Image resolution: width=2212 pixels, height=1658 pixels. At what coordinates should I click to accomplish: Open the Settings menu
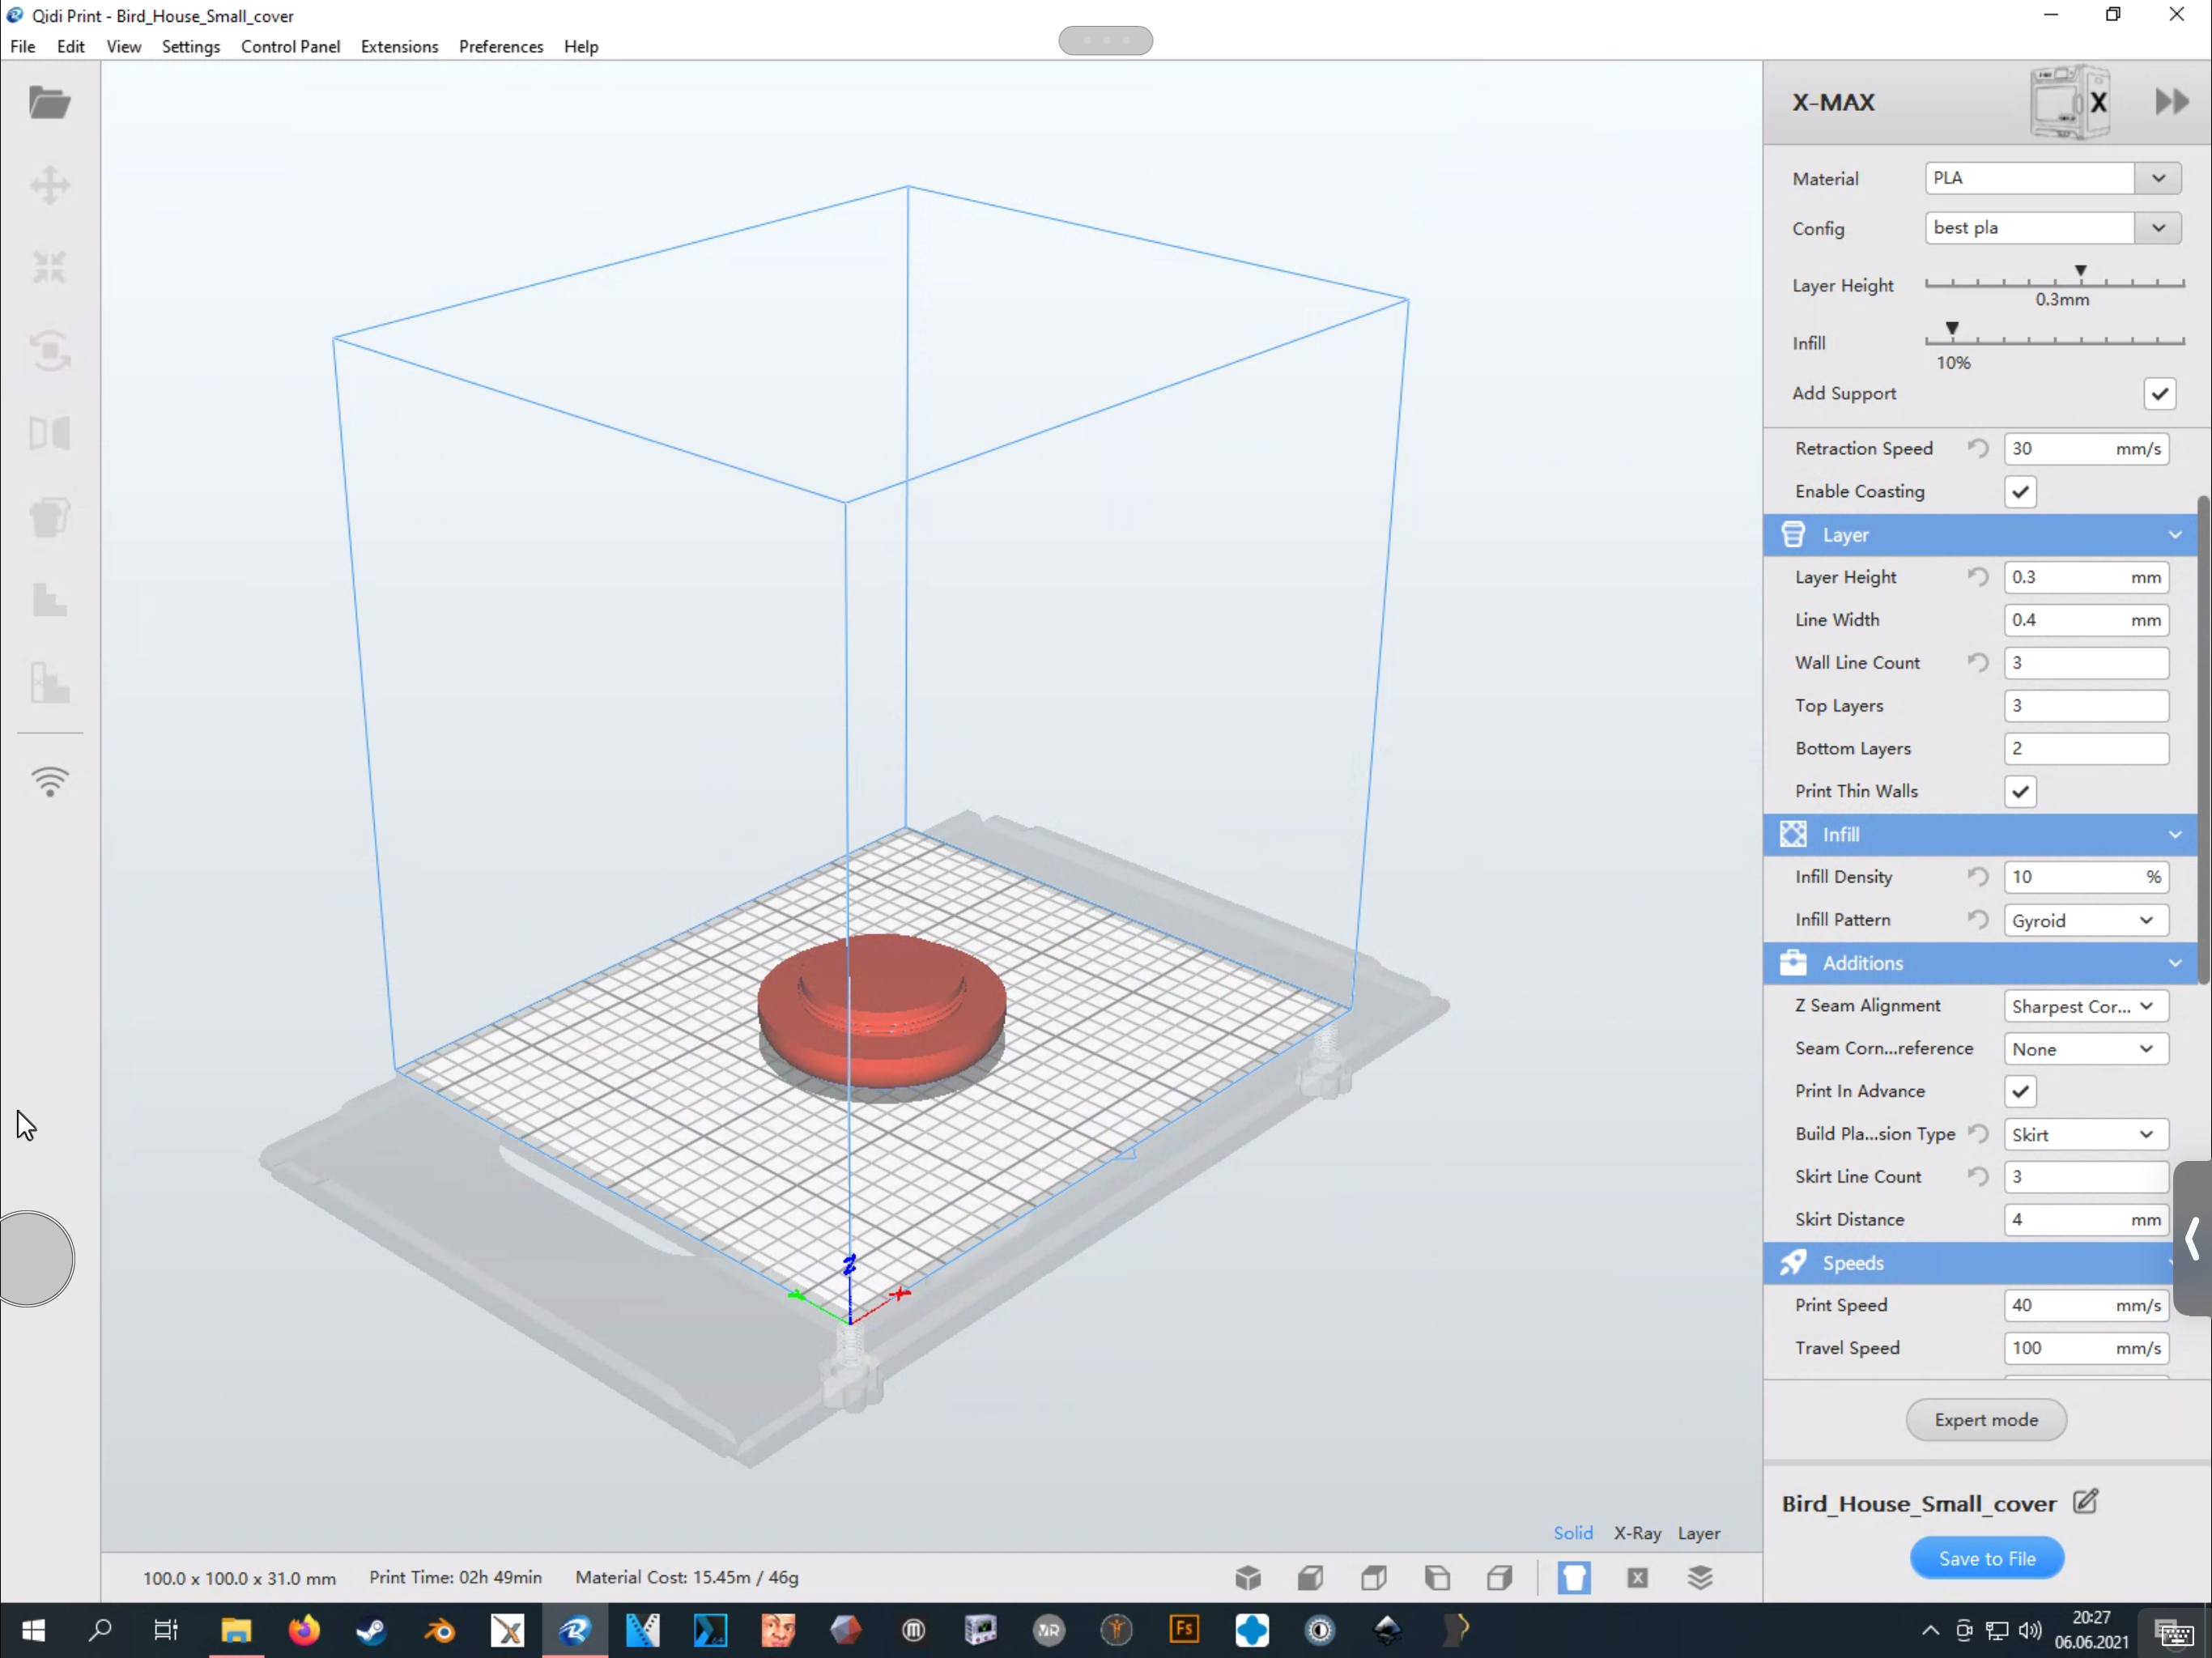tap(191, 46)
